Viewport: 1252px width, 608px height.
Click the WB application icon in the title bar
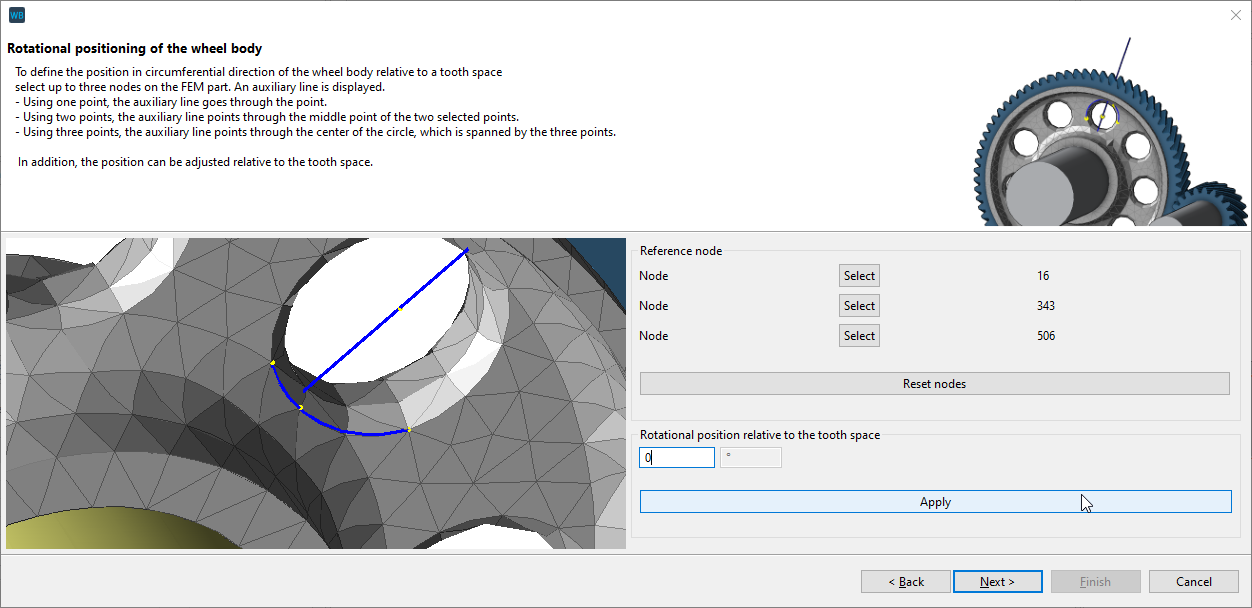click(16, 14)
